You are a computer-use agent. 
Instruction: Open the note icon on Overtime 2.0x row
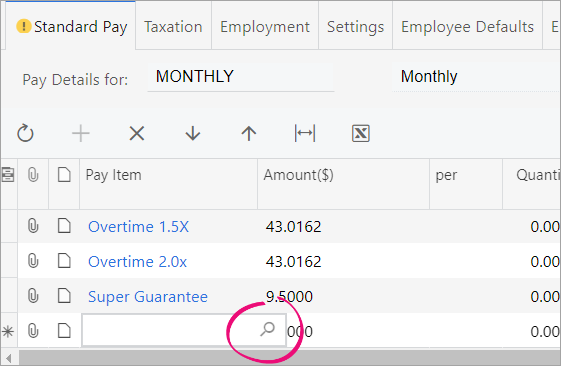pyautogui.click(x=64, y=261)
